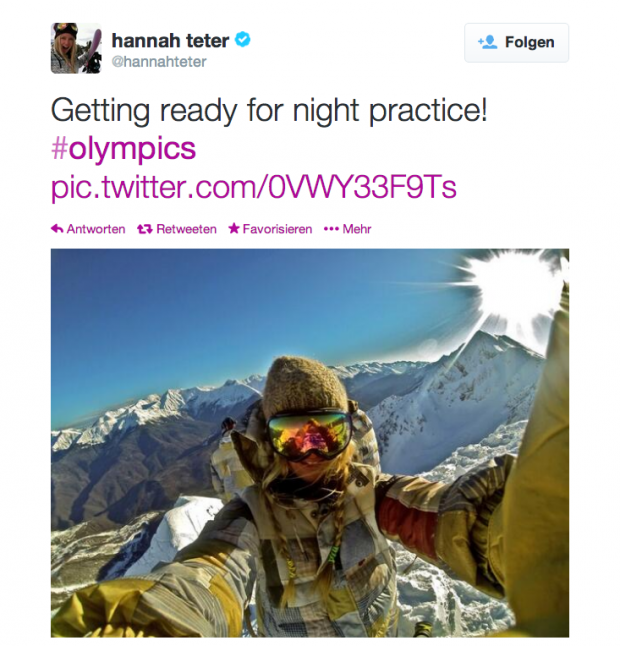Open the pic.twitter.com/0VWY33F9Ts link

point(253,187)
